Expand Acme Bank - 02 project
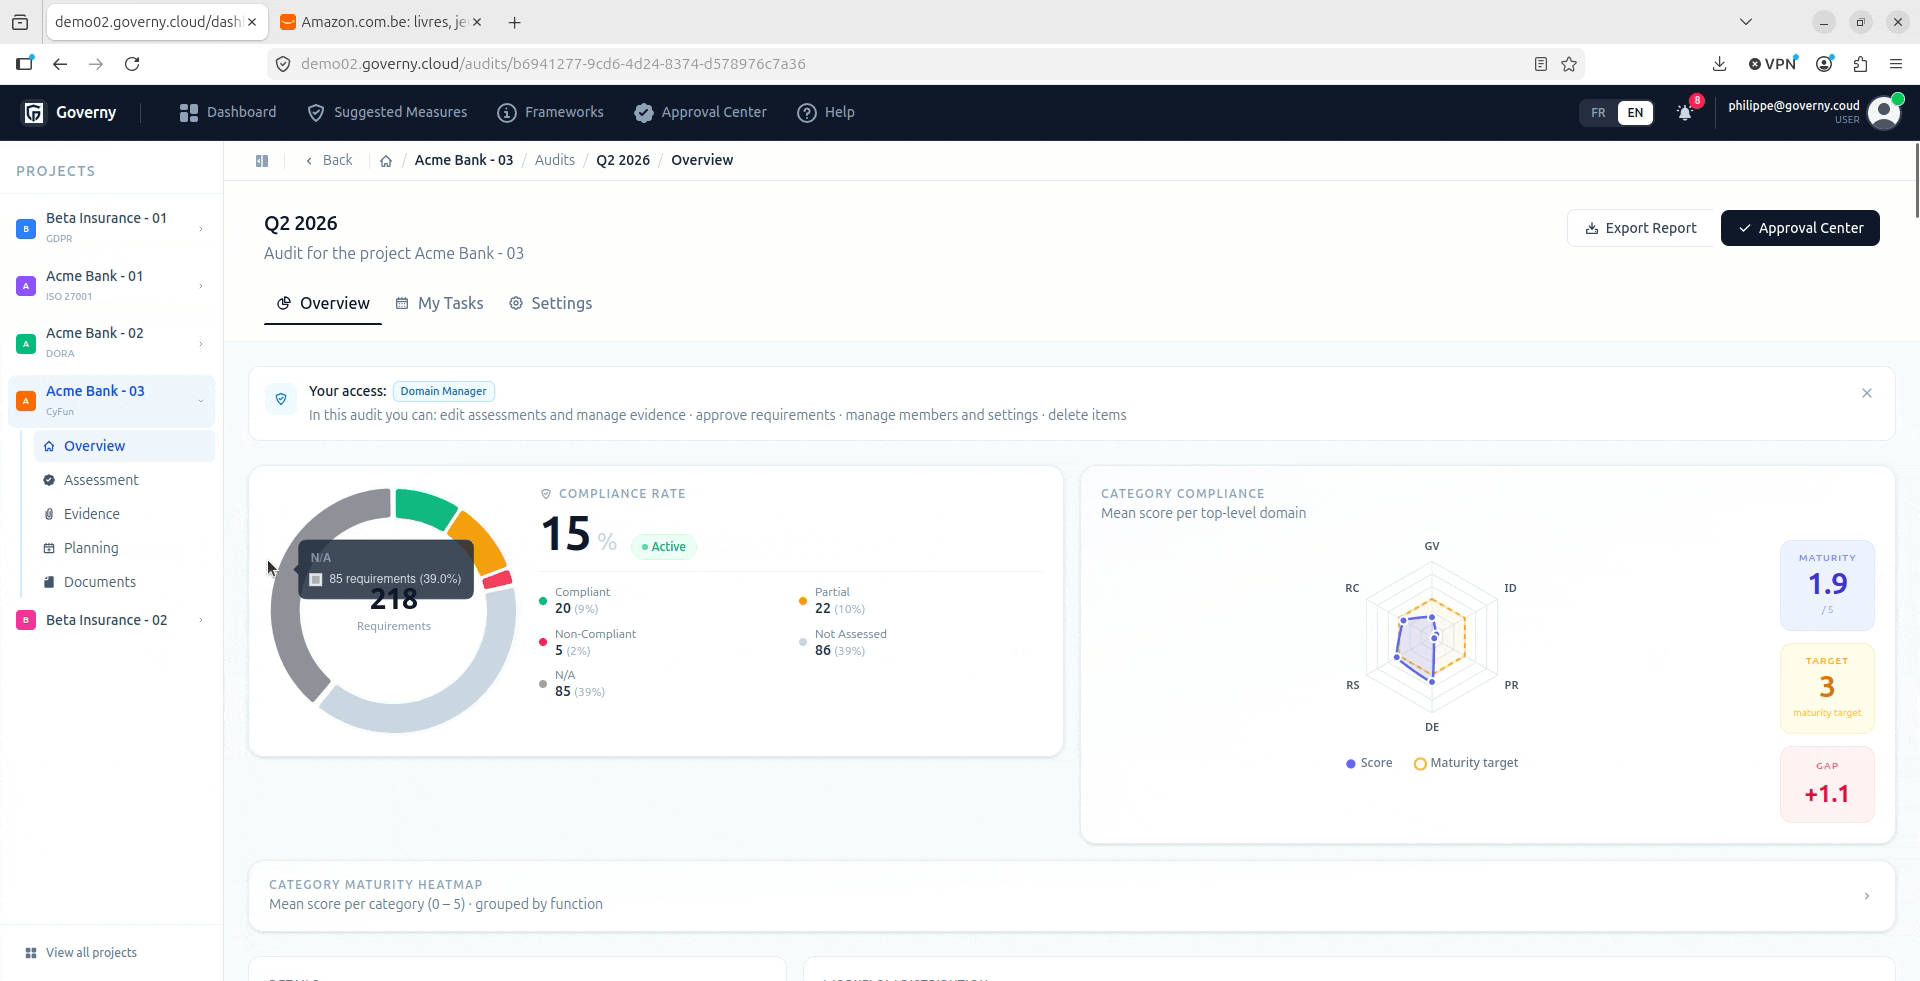 click(201, 344)
